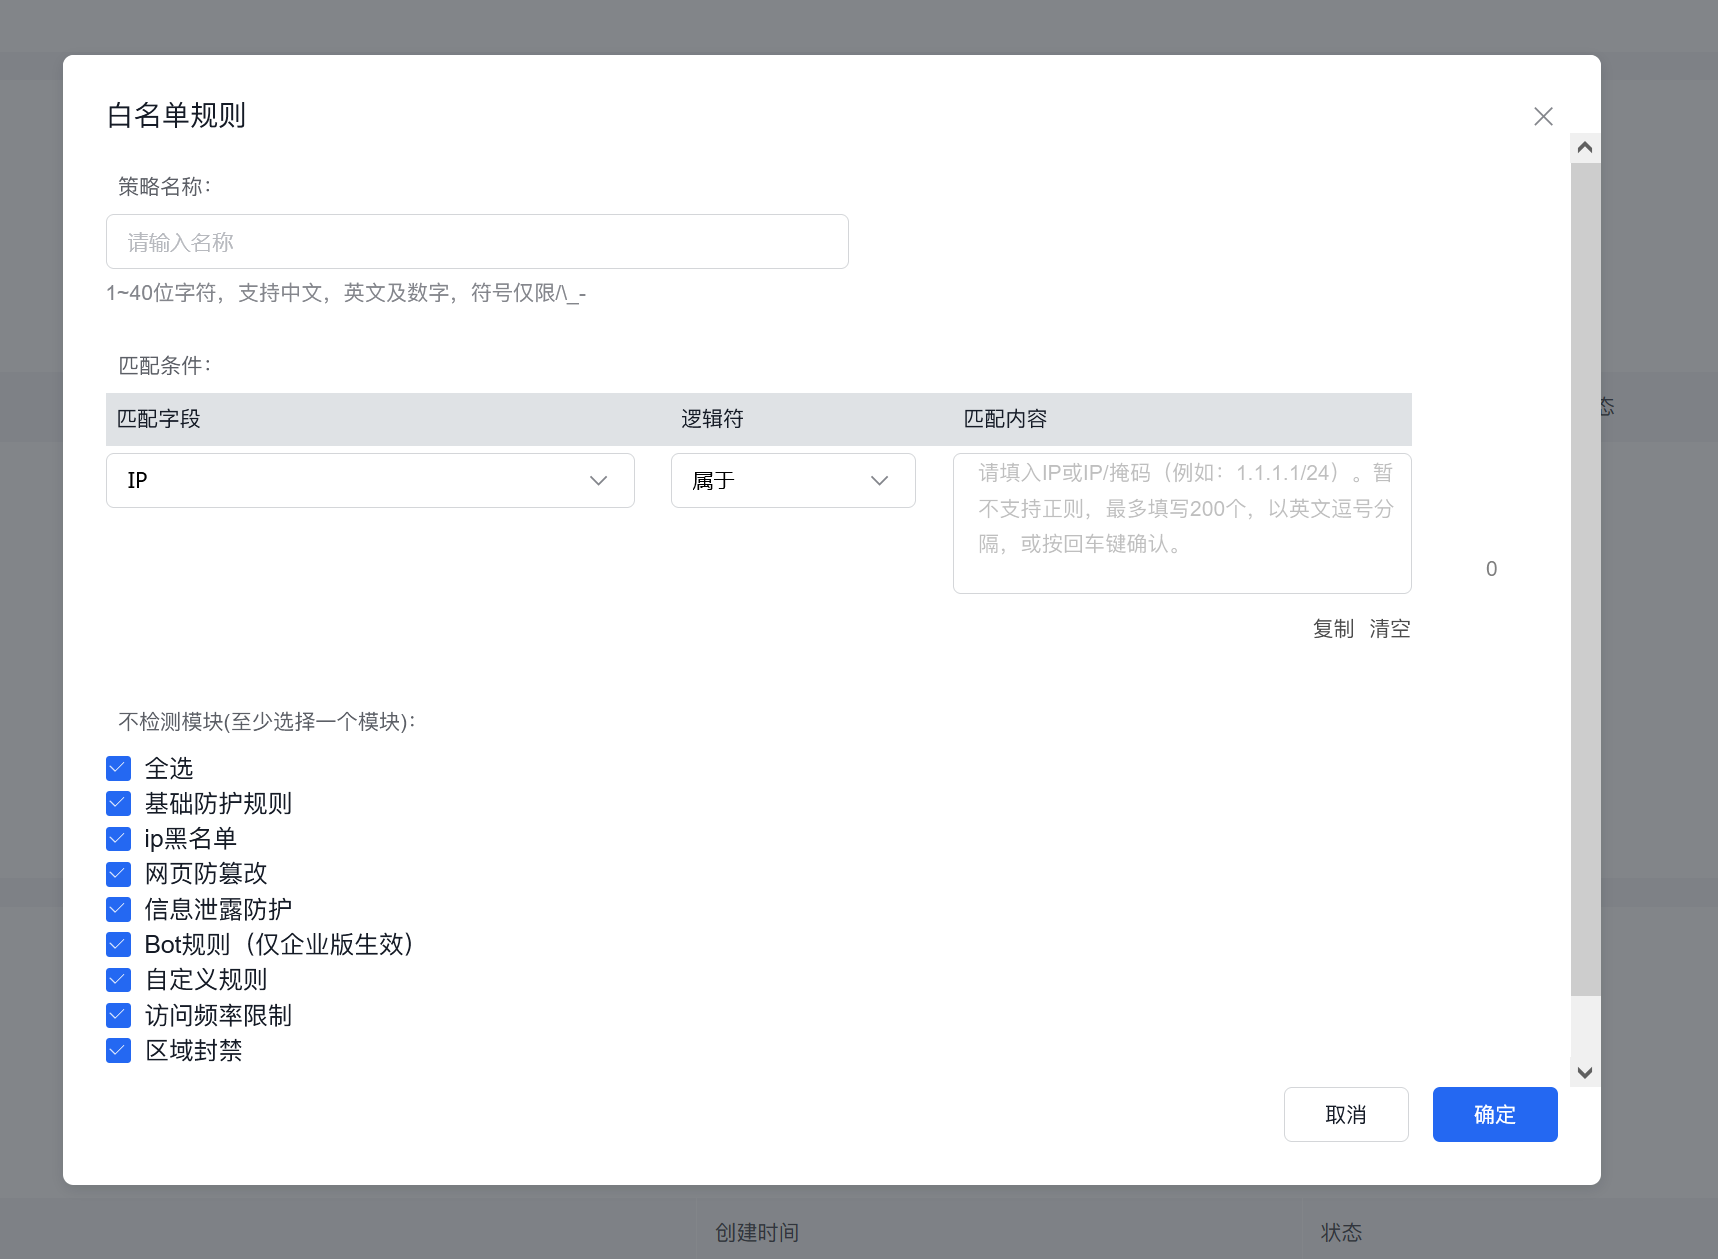1718x1259 pixels.
Task: Disable the 信息泄露防护 module
Action: [x=118, y=908]
